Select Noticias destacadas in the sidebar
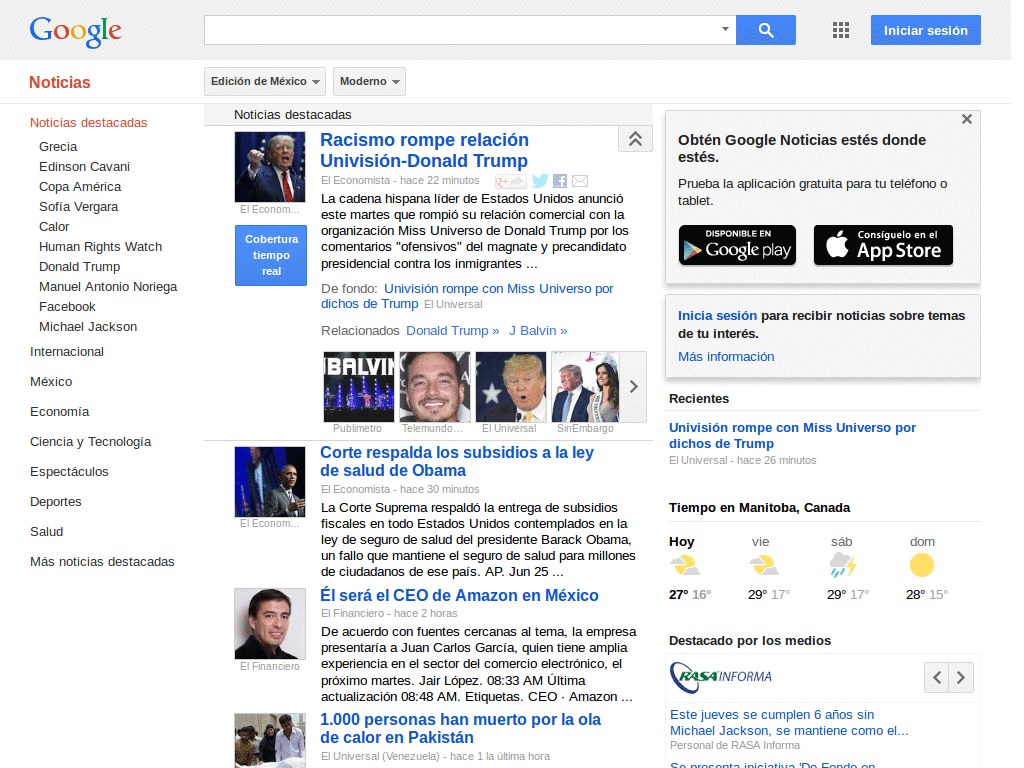This screenshot has width=1024, height=768. pyautogui.click(x=89, y=123)
